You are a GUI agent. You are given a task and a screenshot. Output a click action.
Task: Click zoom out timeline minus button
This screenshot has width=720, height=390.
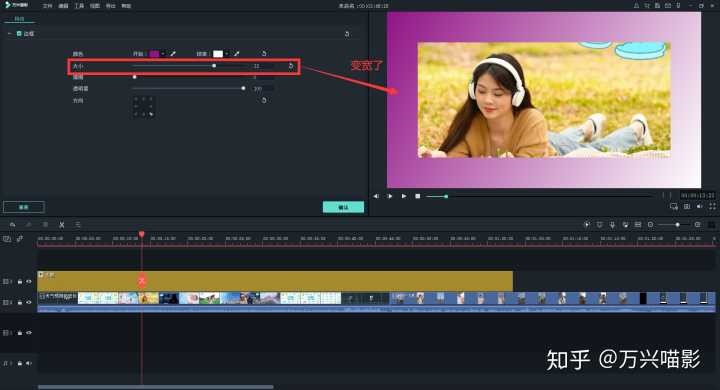(651, 225)
